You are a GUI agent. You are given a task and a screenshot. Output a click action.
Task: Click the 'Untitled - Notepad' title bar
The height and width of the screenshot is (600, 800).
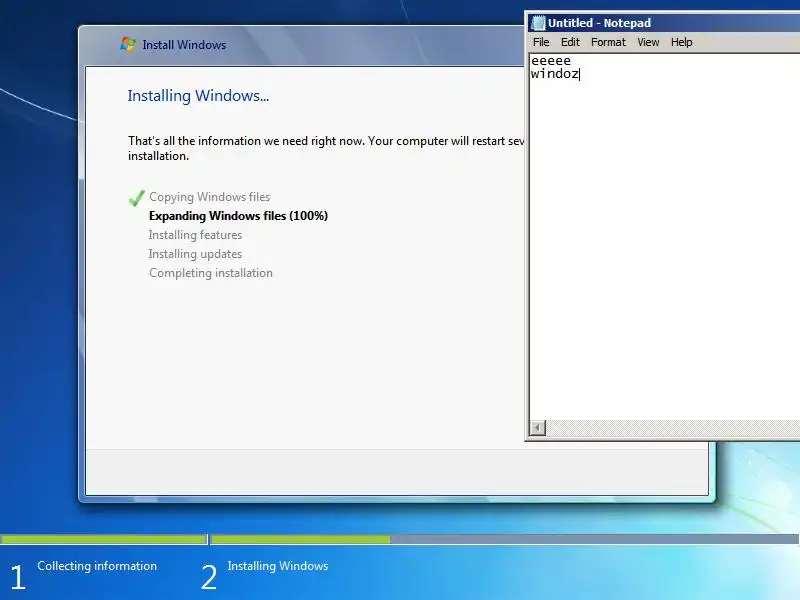pyautogui.click(x=663, y=23)
